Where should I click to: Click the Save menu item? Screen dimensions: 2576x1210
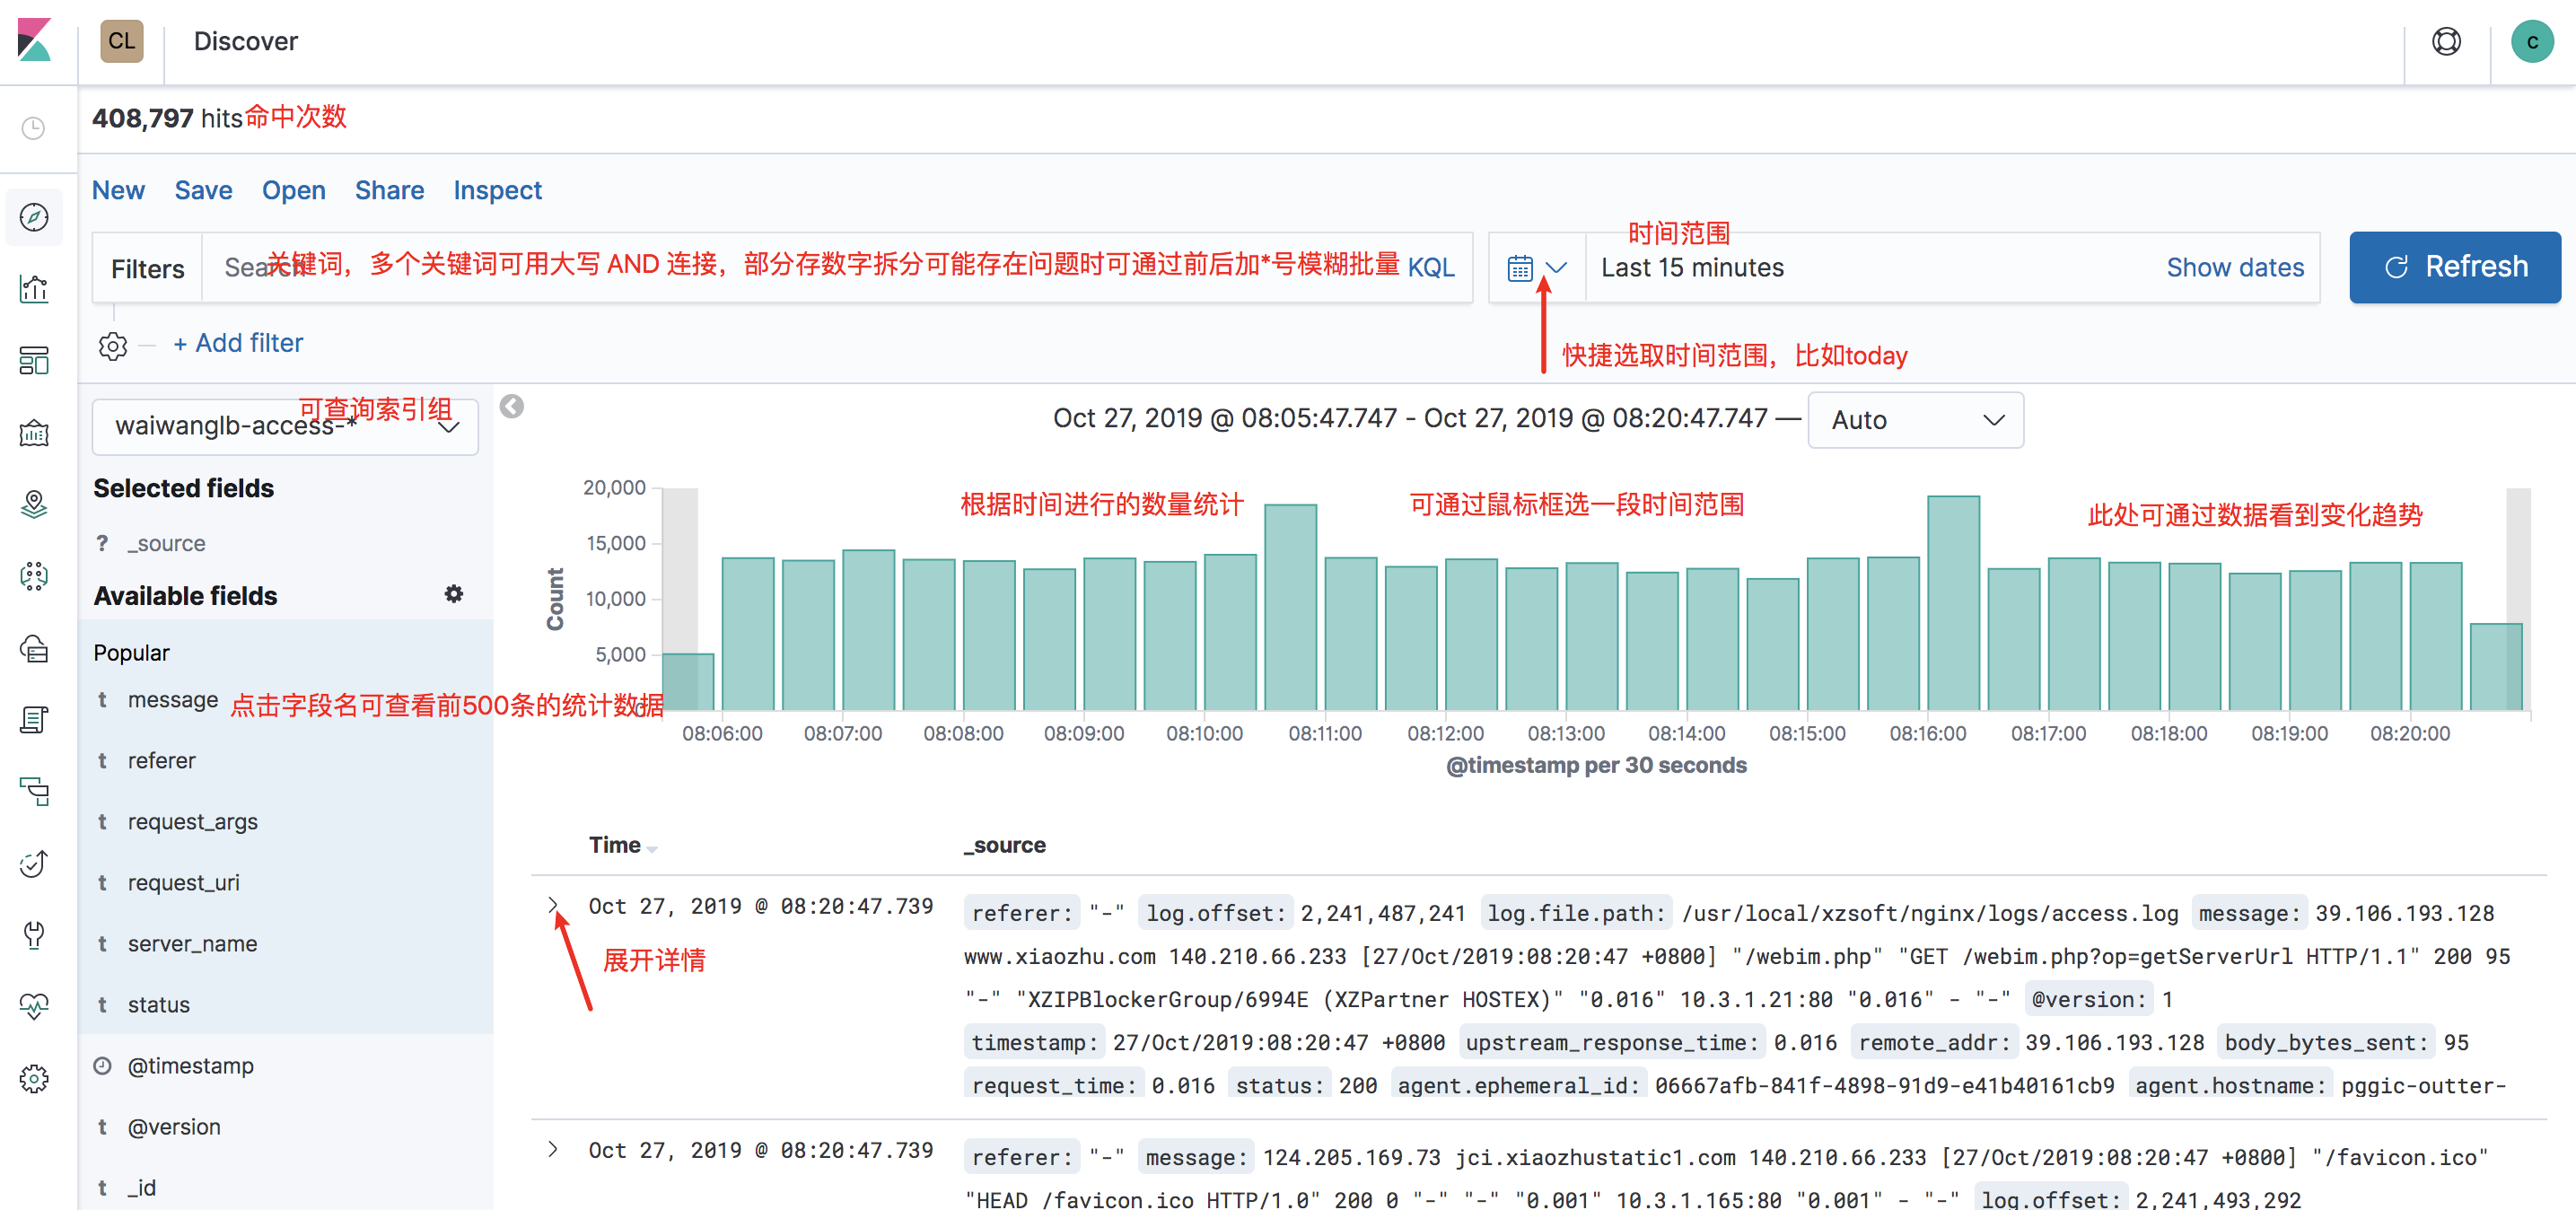[x=203, y=190]
